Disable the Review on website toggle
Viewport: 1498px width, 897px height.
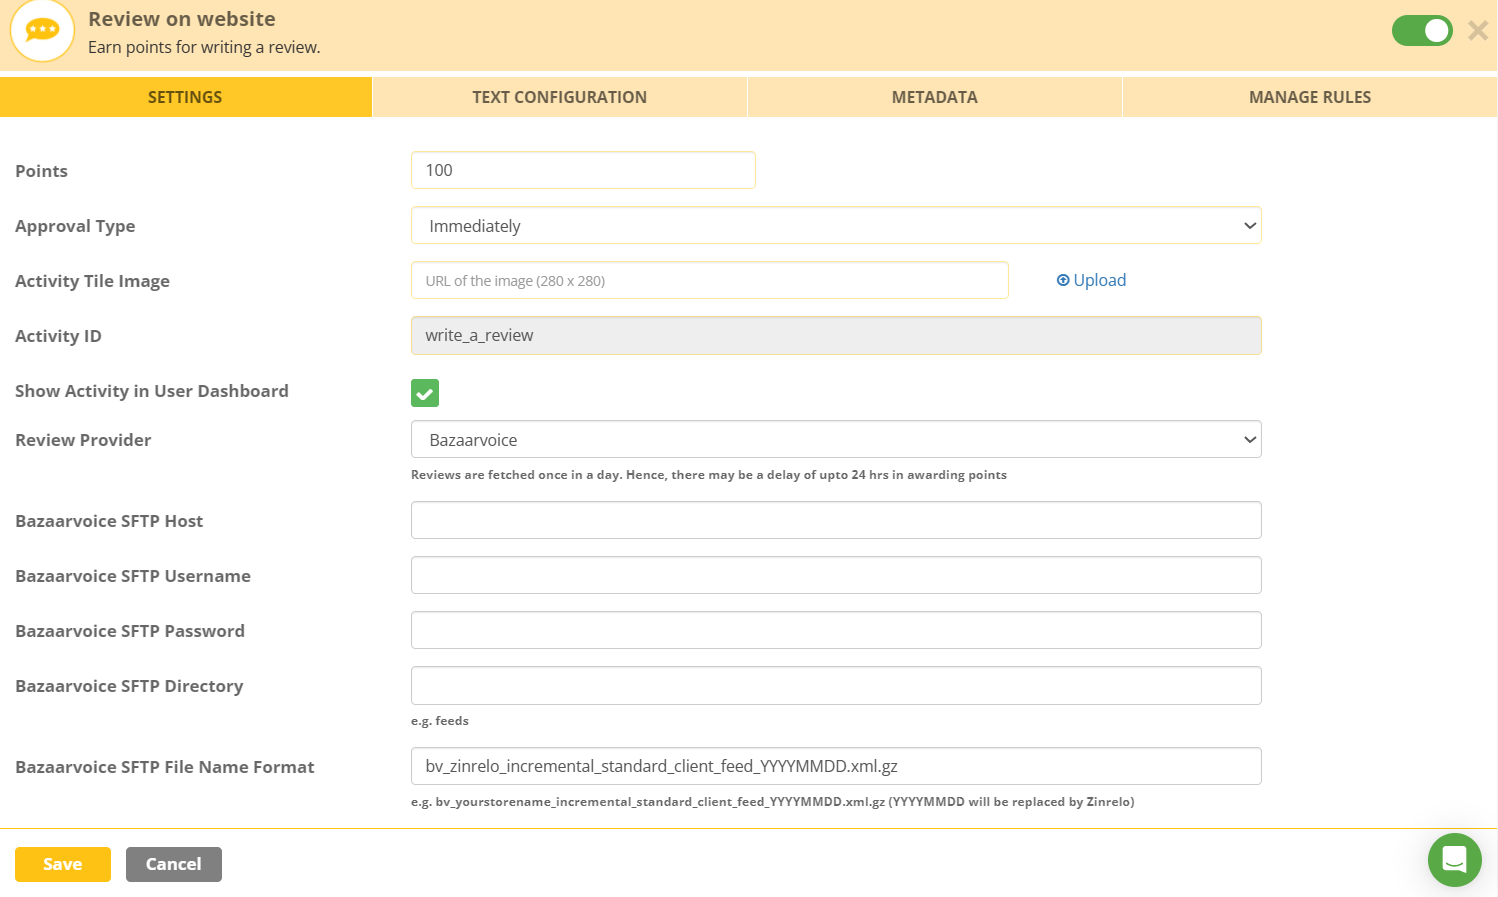coord(1422,31)
